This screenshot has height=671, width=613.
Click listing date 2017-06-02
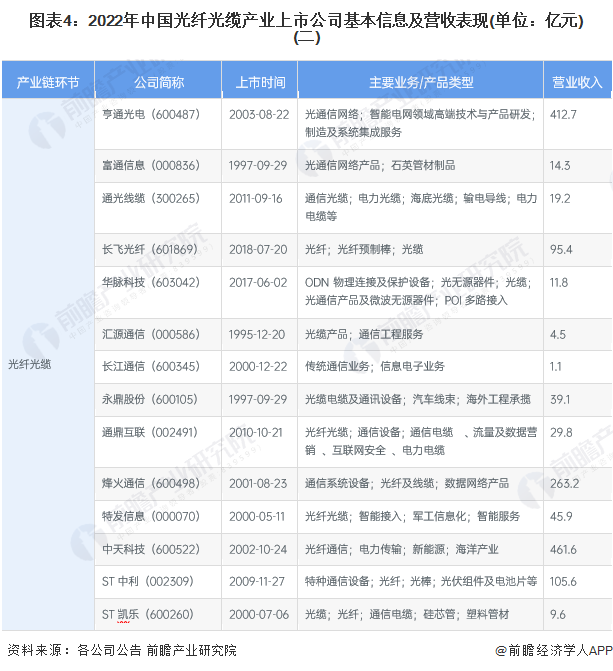pos(258,282)
